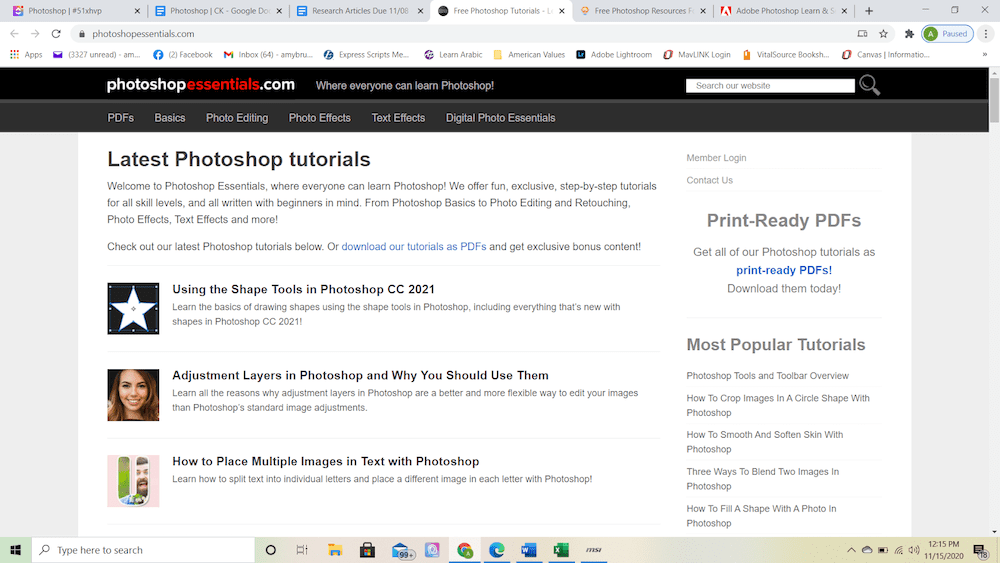The width and height of the screenshot is (1000, 563).
Task: Open Using the Shape Tools tutorial
Action: pos(304,289)
